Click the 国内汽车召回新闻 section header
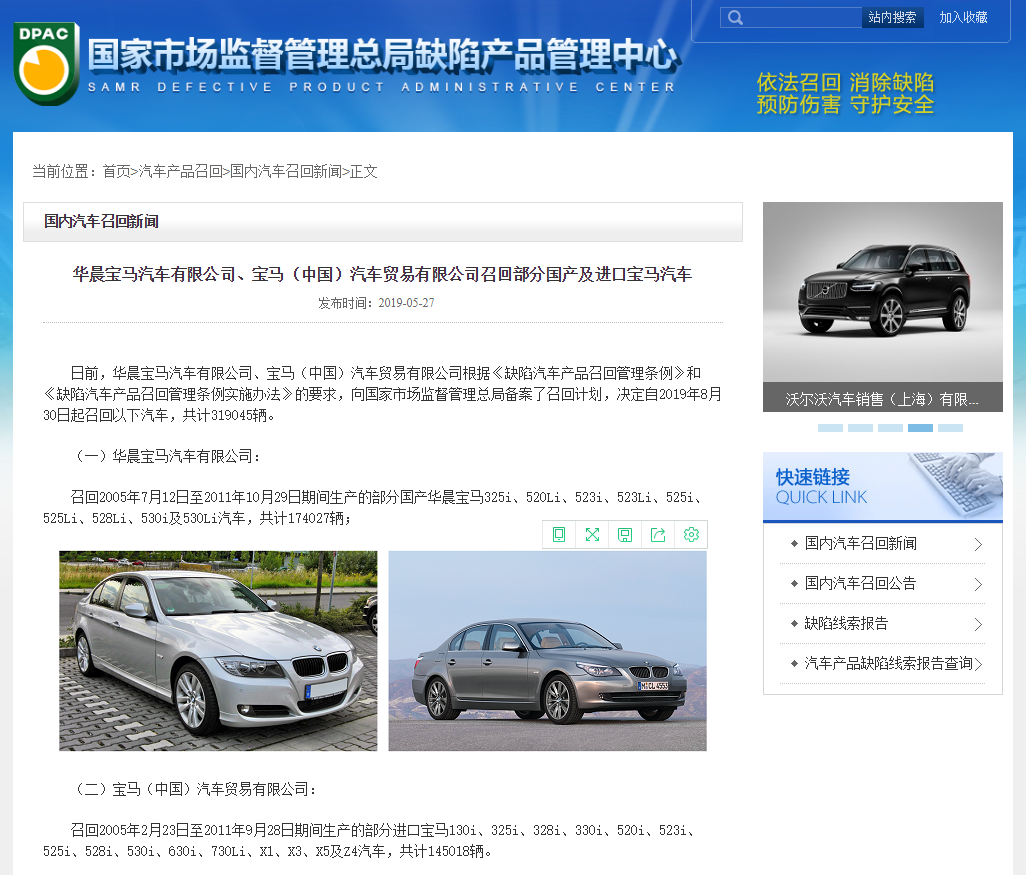Viewport: 1026px width, 875px height. click(101, 221)
